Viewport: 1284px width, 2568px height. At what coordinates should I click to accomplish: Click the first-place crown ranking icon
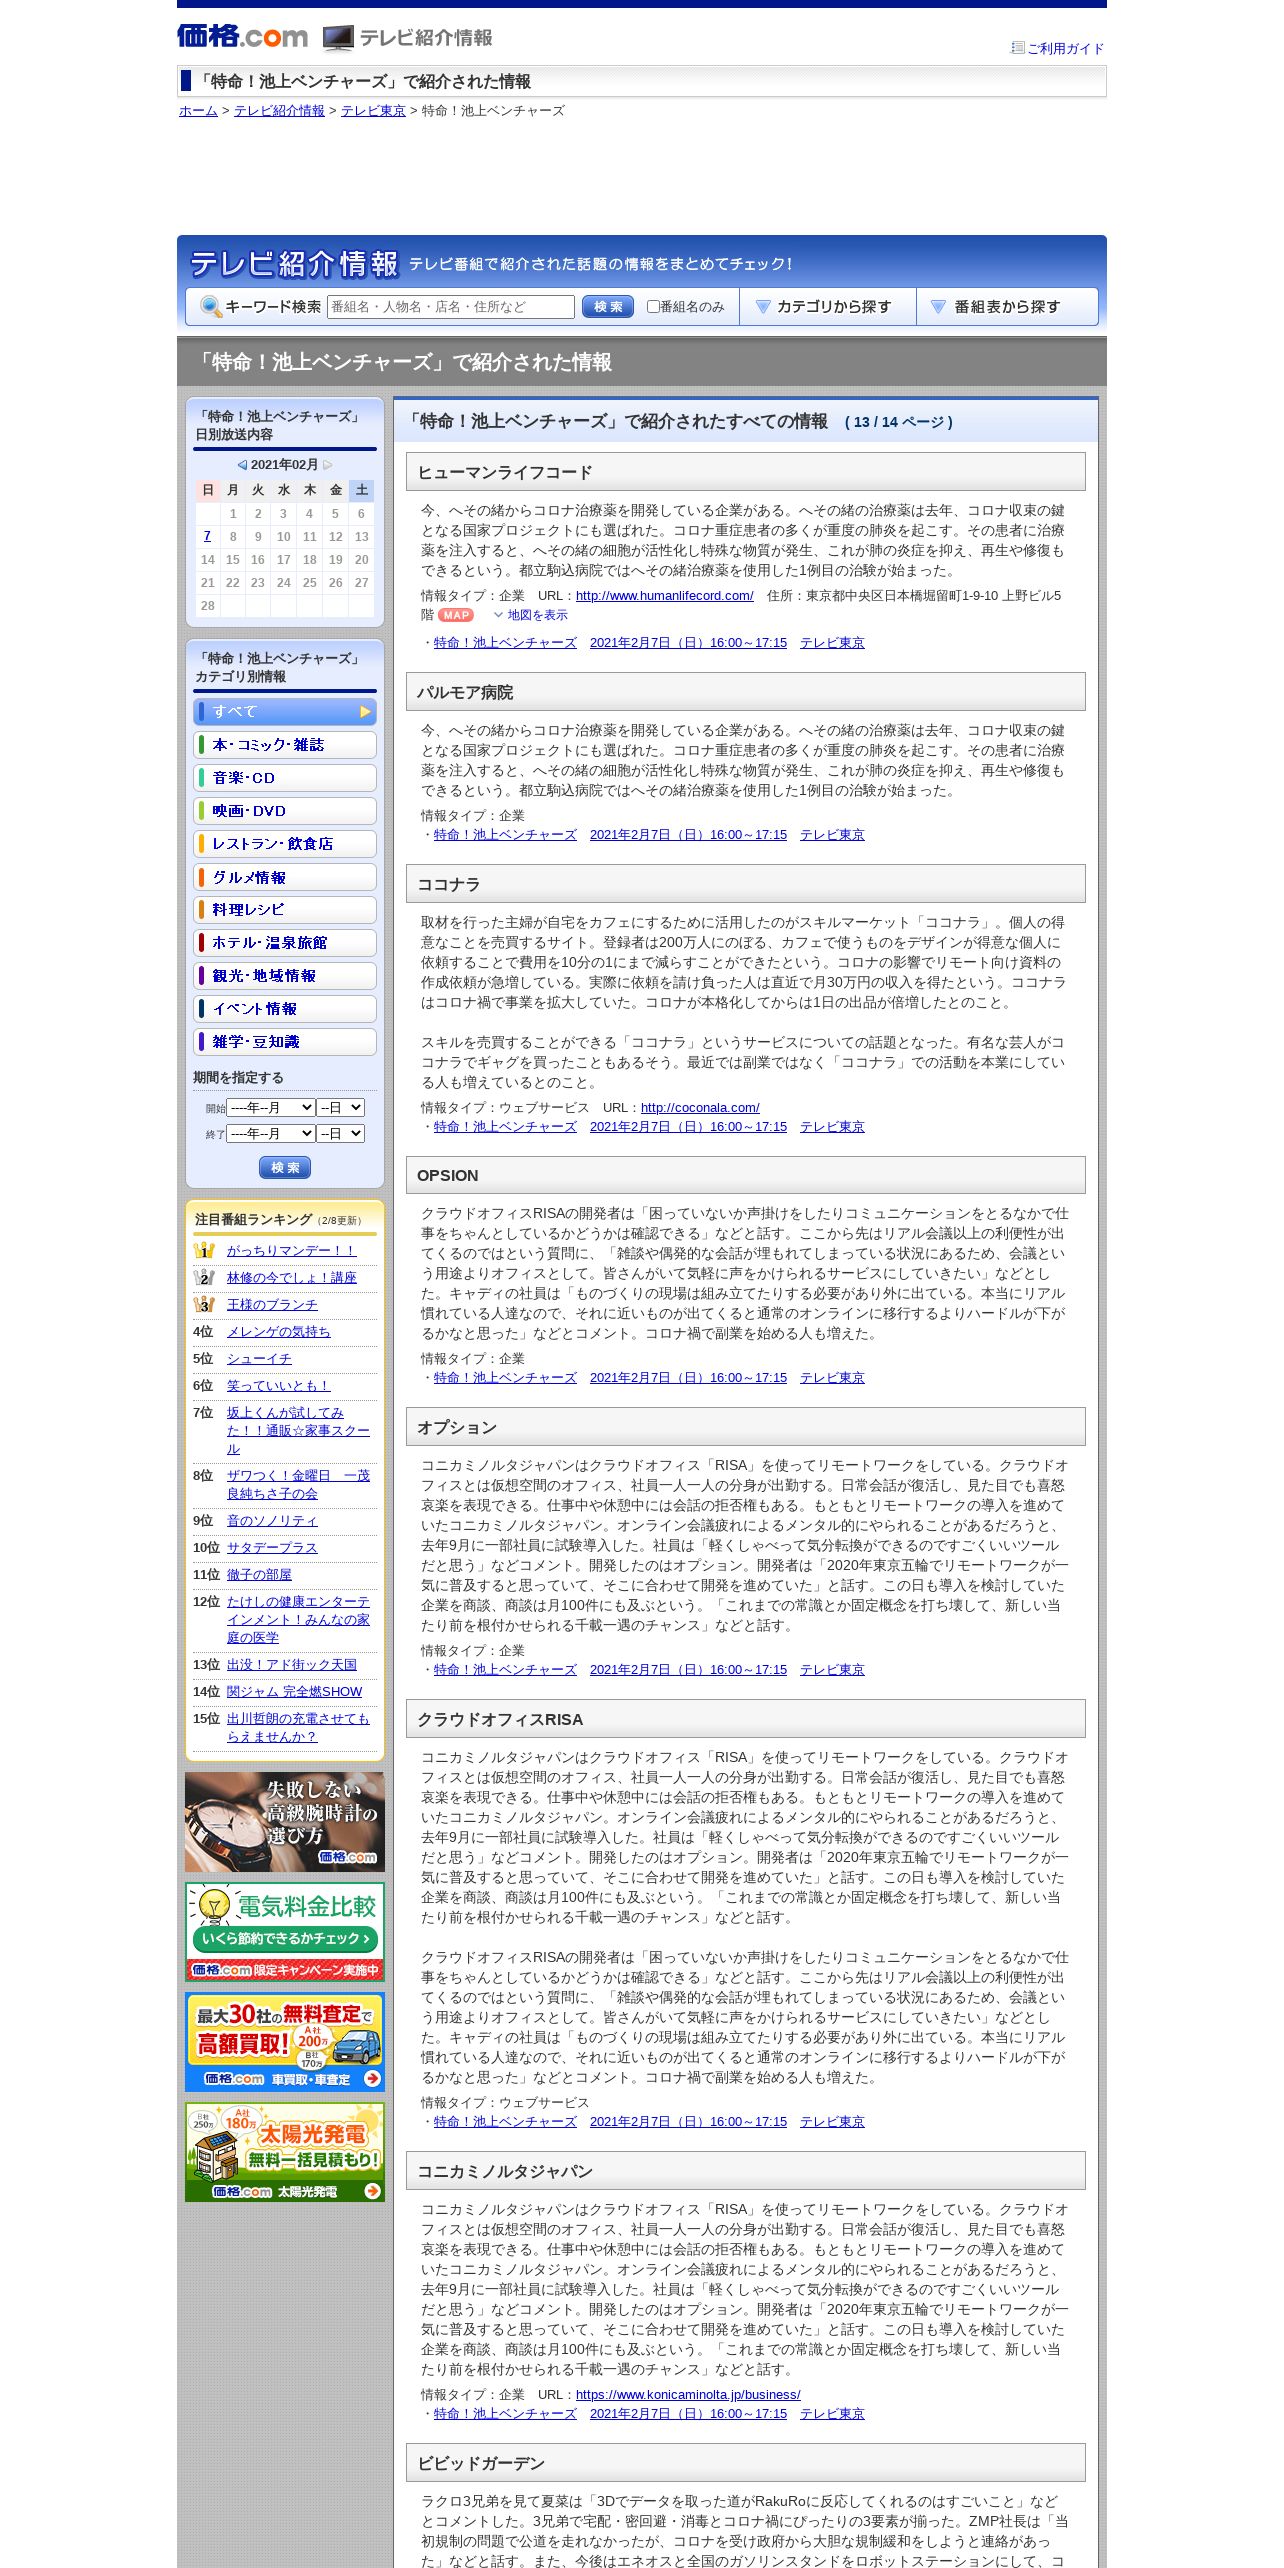point(204,1250)
